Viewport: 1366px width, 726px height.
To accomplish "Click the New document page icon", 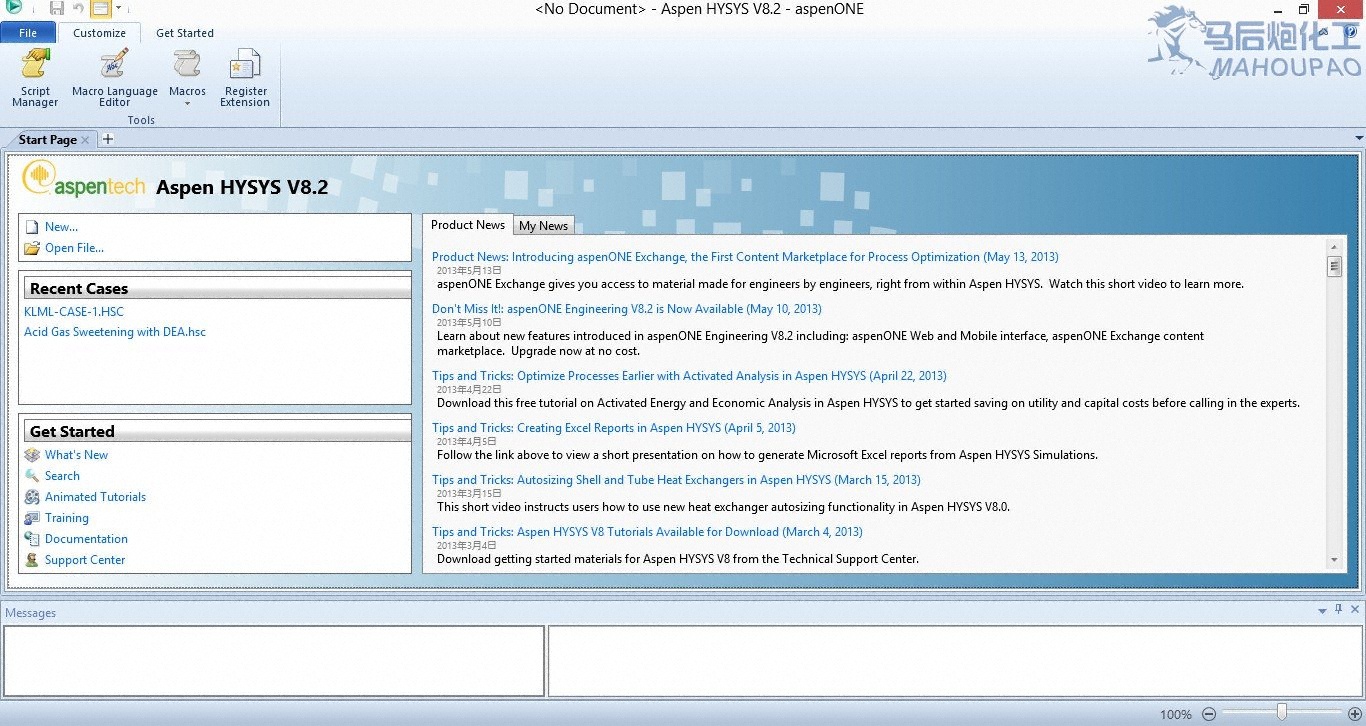I will pos(32,227).
